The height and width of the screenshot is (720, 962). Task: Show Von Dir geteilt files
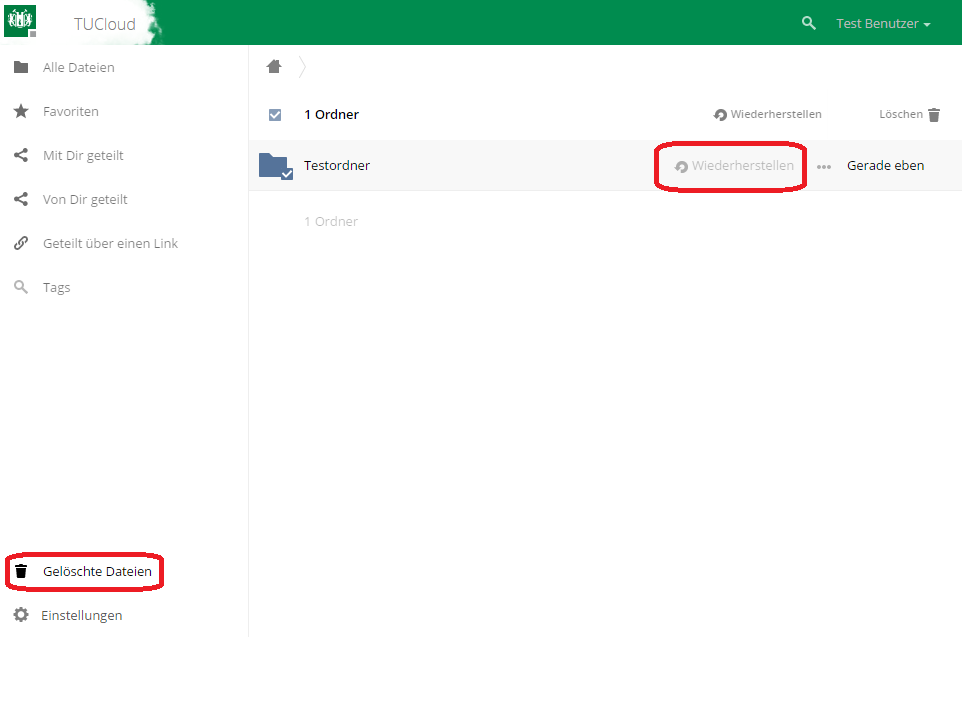click(x=85, y=200)
